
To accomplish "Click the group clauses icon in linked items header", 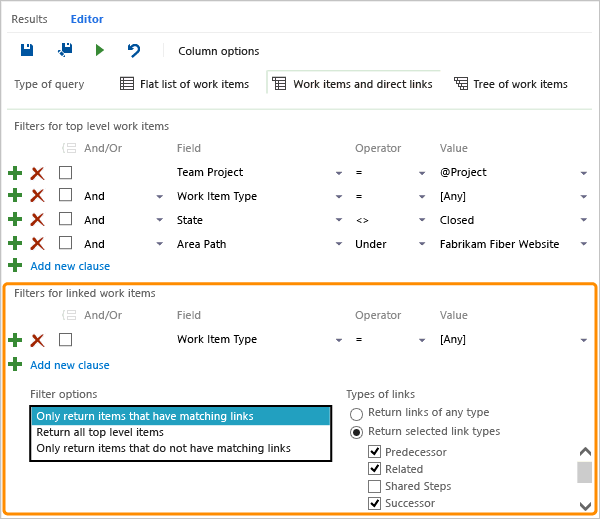I will (69, 315).
